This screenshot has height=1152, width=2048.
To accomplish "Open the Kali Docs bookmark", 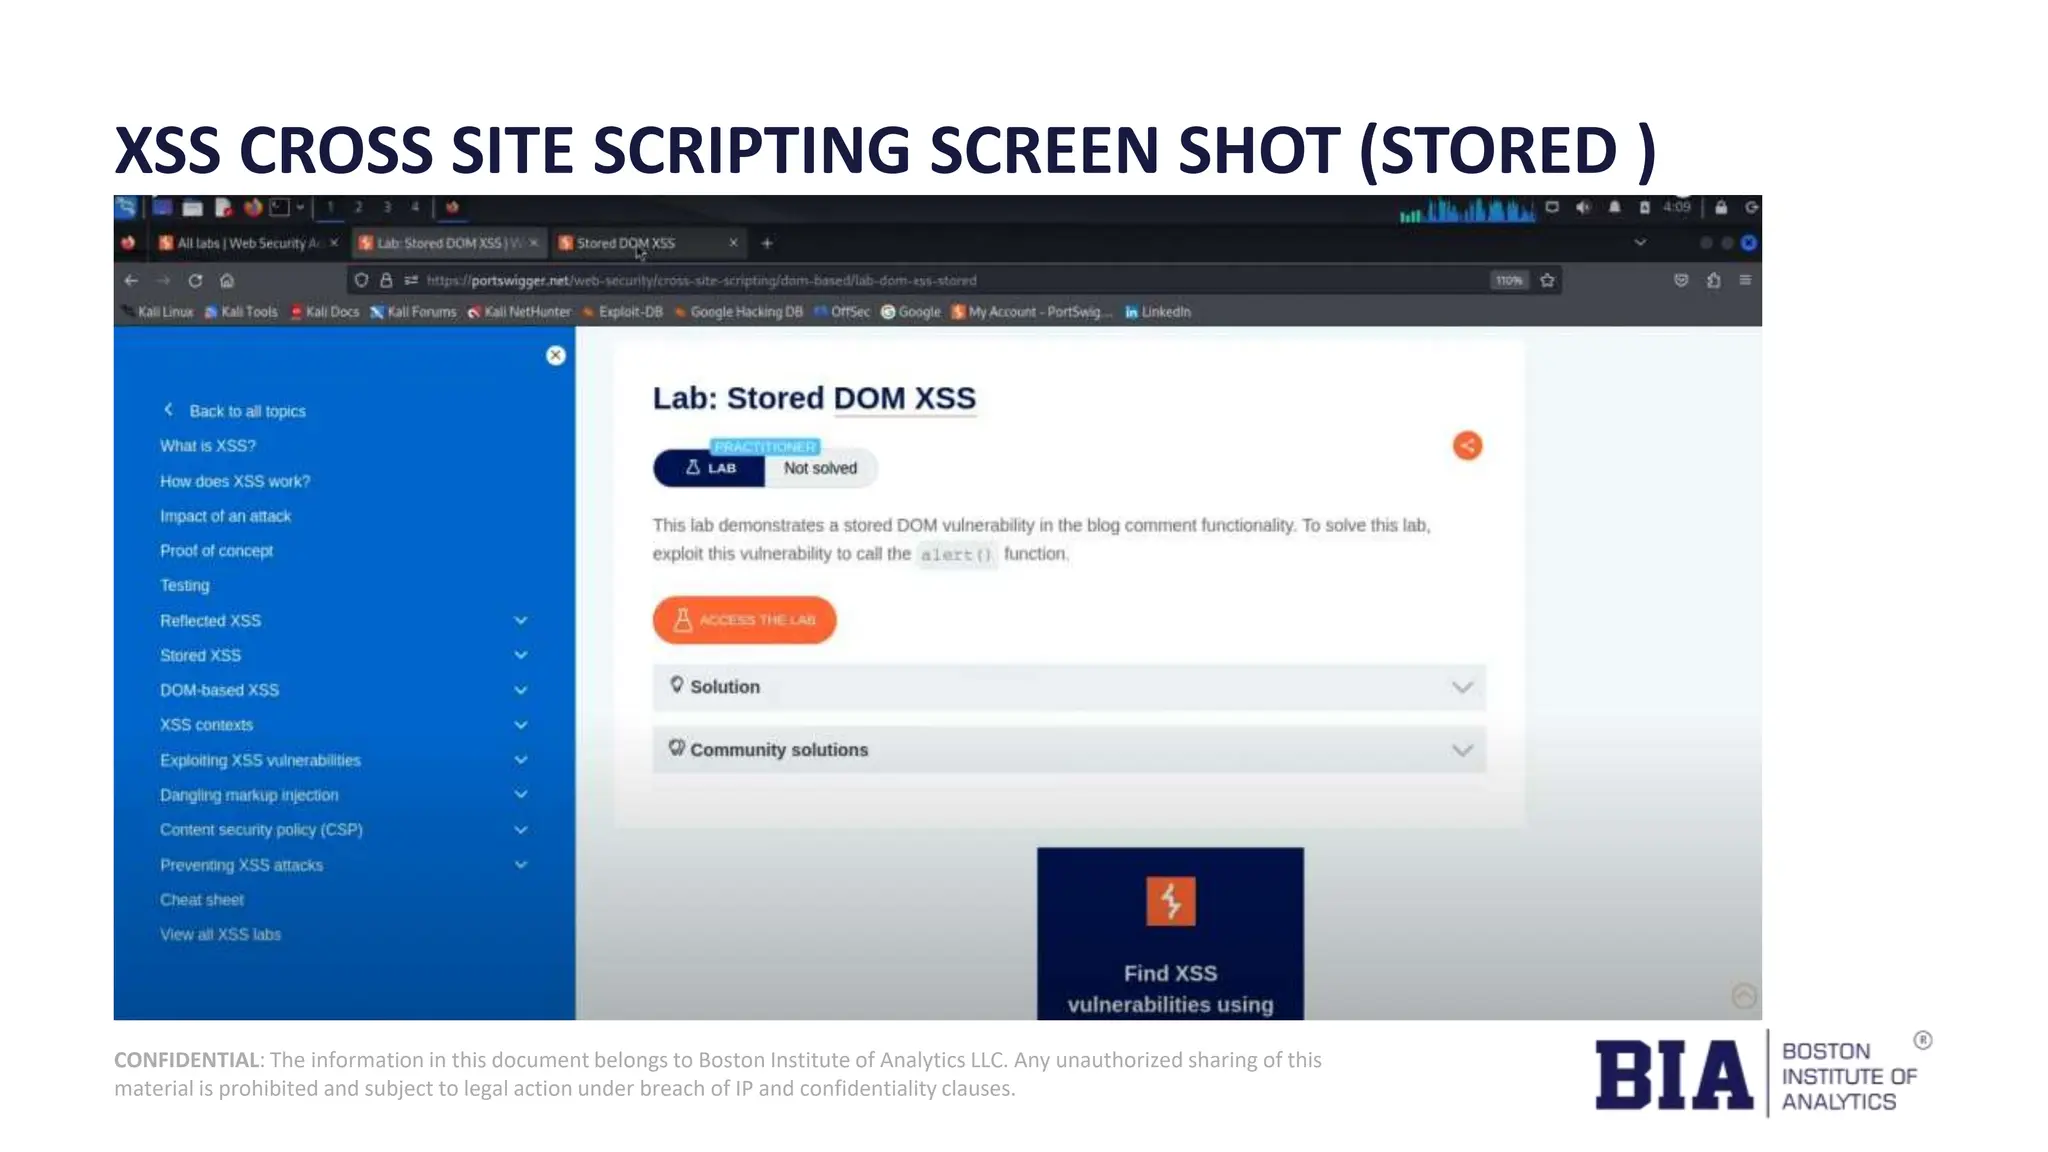I will [x=324, y=312].
